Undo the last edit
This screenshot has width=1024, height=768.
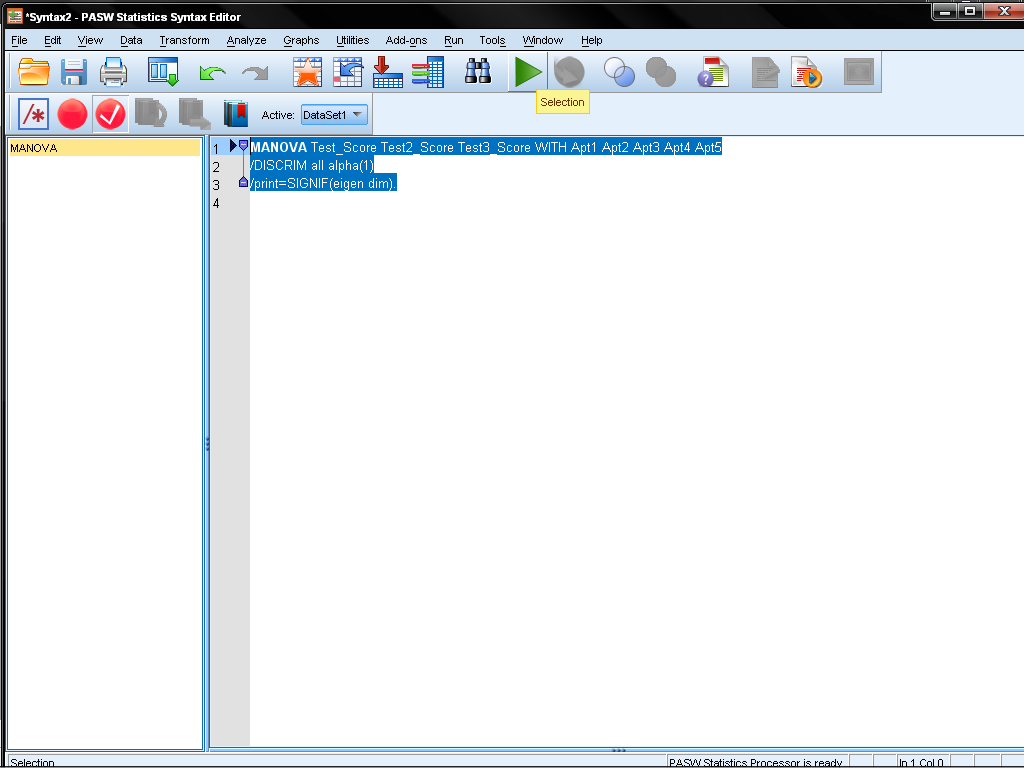[212, 72]
